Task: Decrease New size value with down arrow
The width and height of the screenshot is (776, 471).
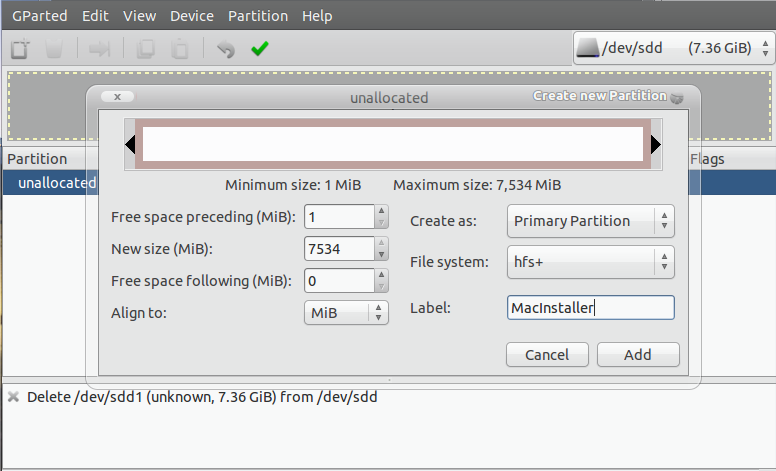Action: 381,254
